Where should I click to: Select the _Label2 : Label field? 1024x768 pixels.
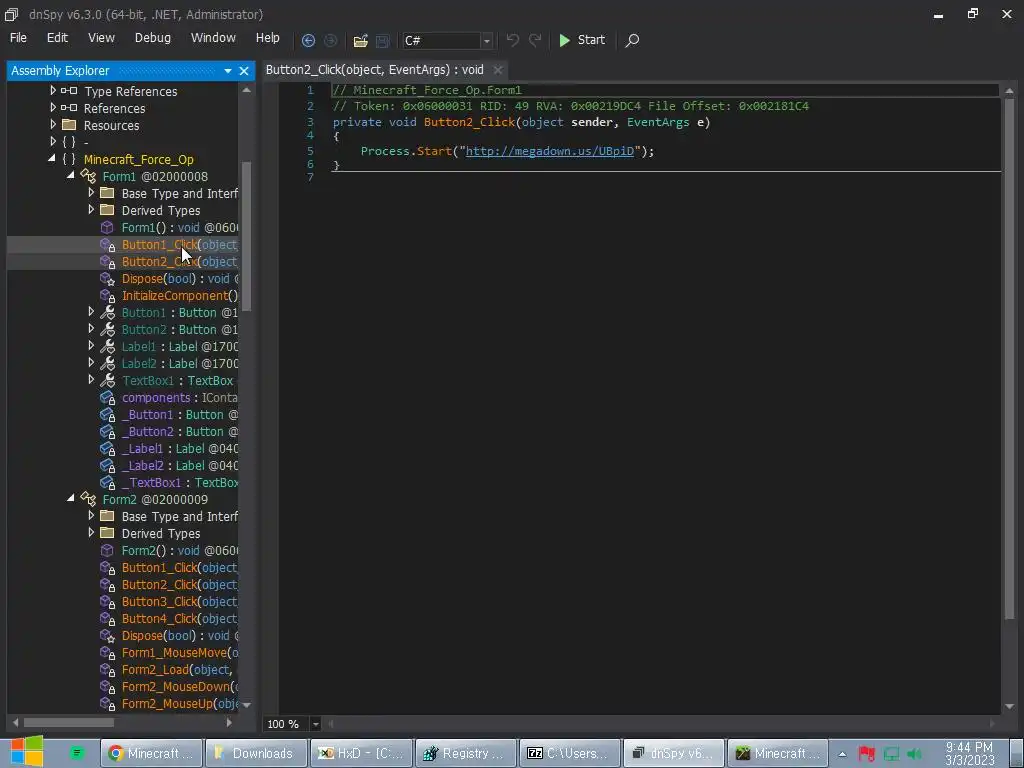click(x=180, y=465)
